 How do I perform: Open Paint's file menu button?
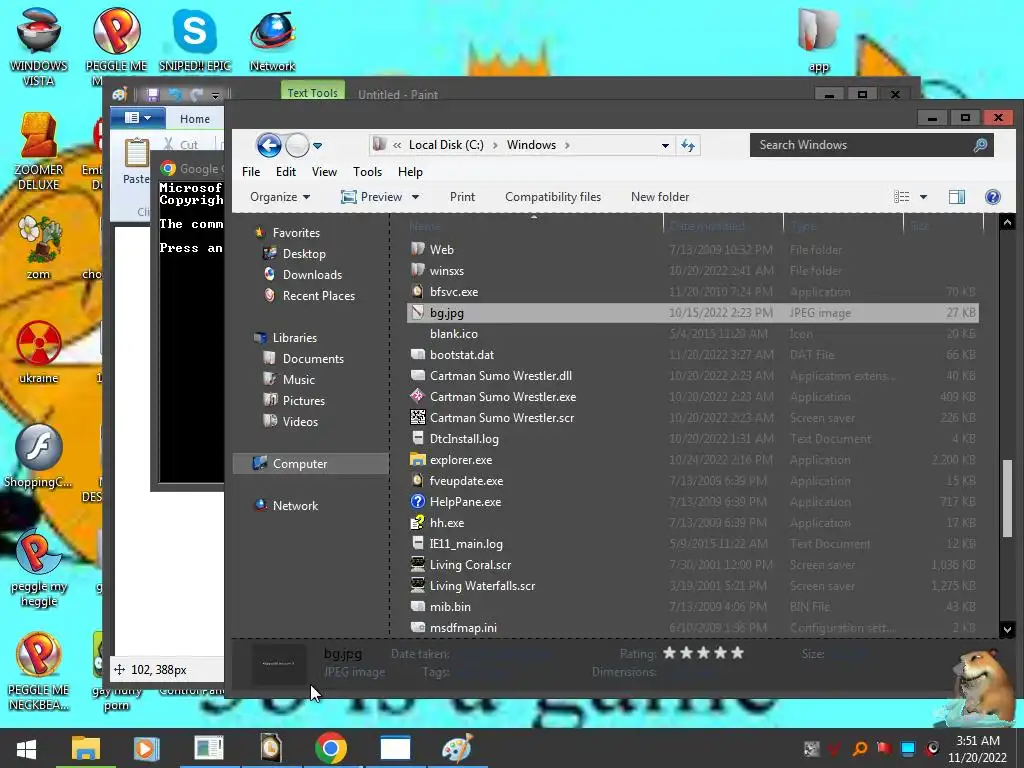click(137, 118)
